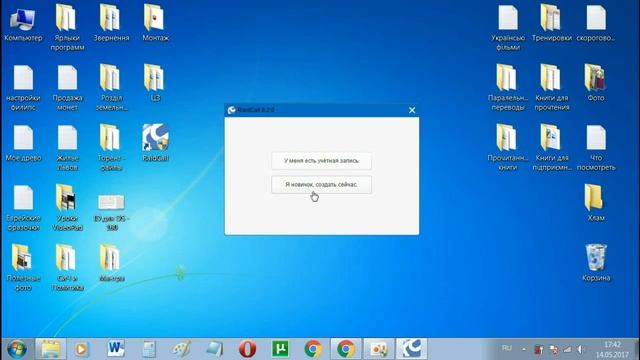Select the ЦЗ folder
This screenshot has width=640, height=360.
(155, 83)
